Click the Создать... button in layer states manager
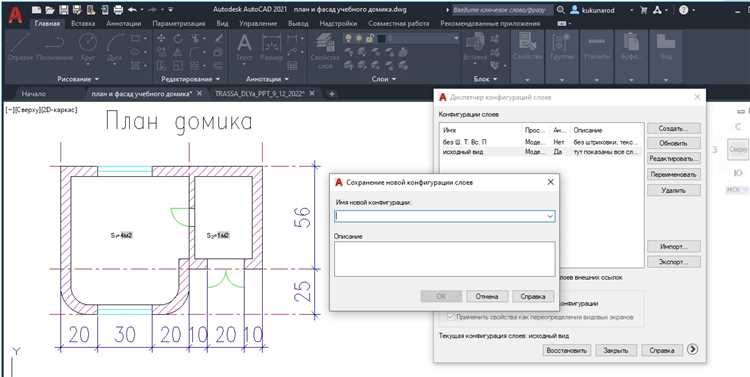Image resolution: width=750 pixels, height=377 pixels. click(x=673, y=128)
